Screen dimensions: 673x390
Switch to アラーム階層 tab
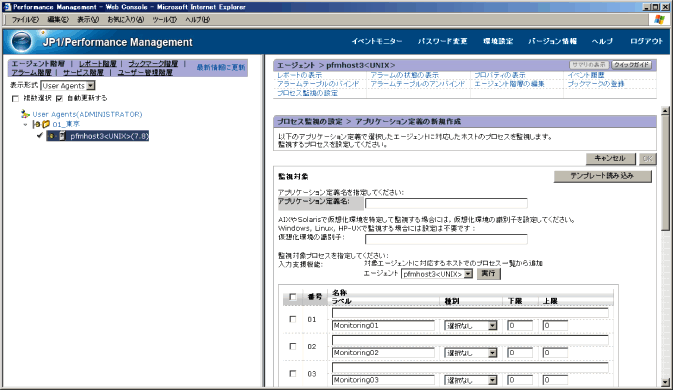(31, 73)
